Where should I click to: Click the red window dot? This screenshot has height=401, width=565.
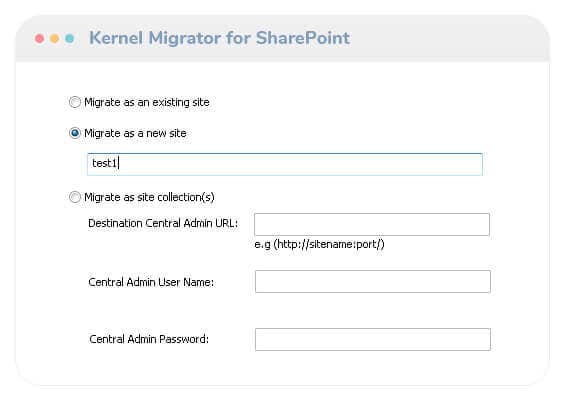(x=40, y=38)
